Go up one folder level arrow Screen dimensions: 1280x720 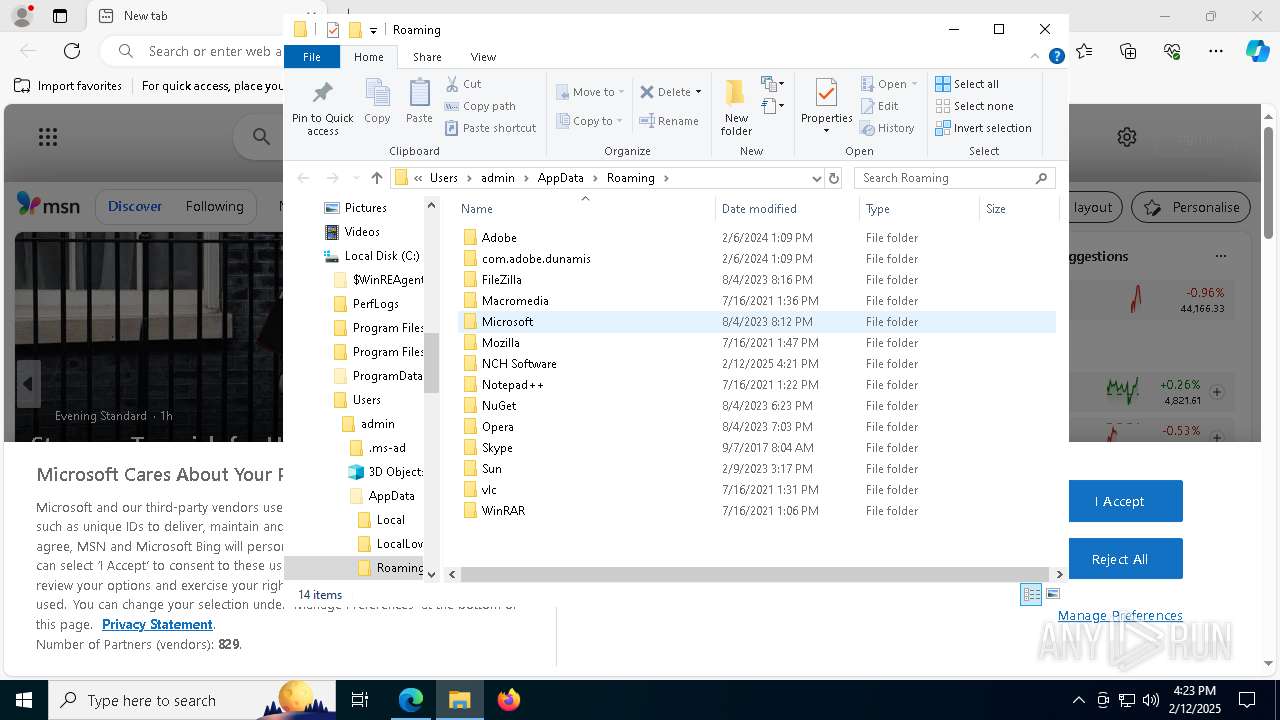(376, 178)
